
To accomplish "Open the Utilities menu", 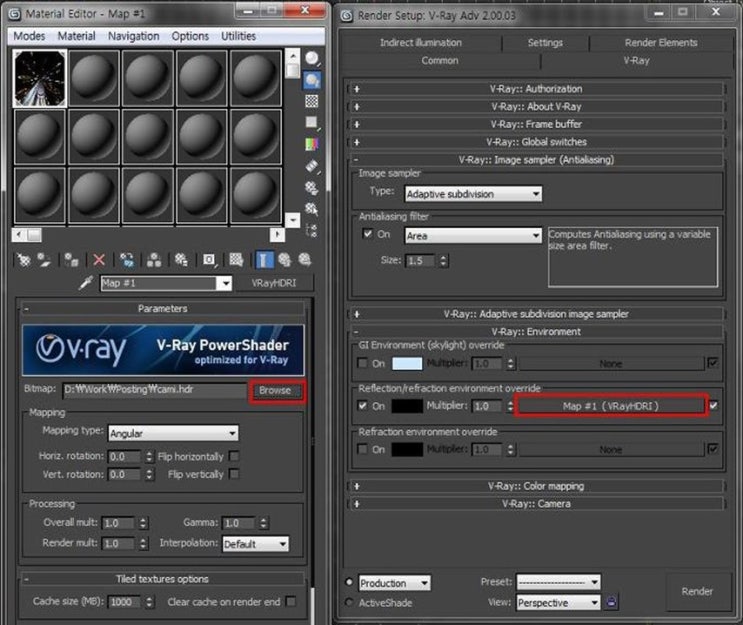I will click(238, 36).
